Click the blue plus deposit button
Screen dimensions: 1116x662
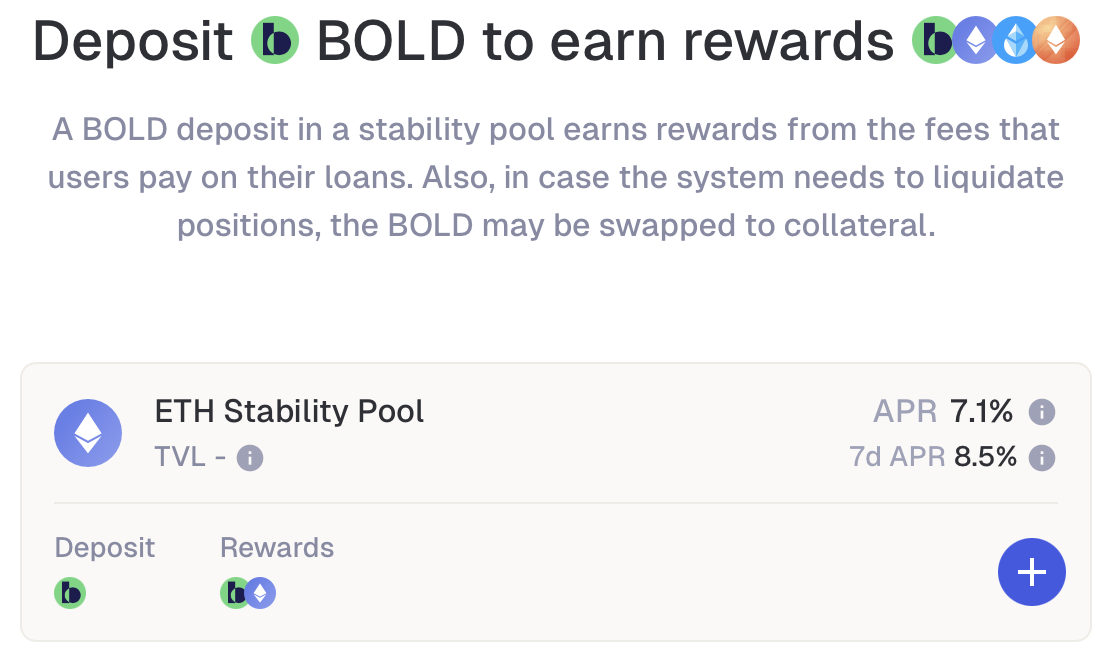[1032, 571]
